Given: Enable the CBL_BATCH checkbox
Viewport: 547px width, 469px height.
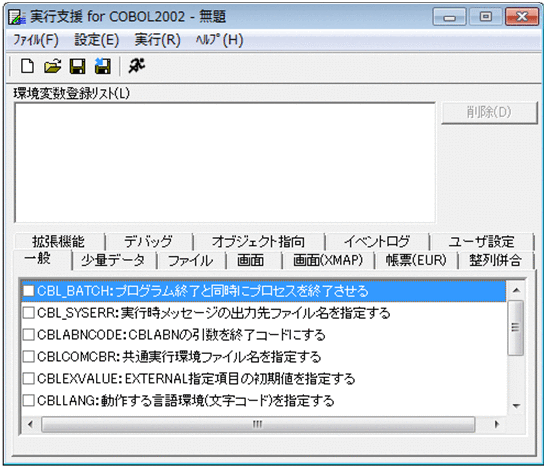Looking at the screenshot, I should pyautogui.click(x=29, y=291).
